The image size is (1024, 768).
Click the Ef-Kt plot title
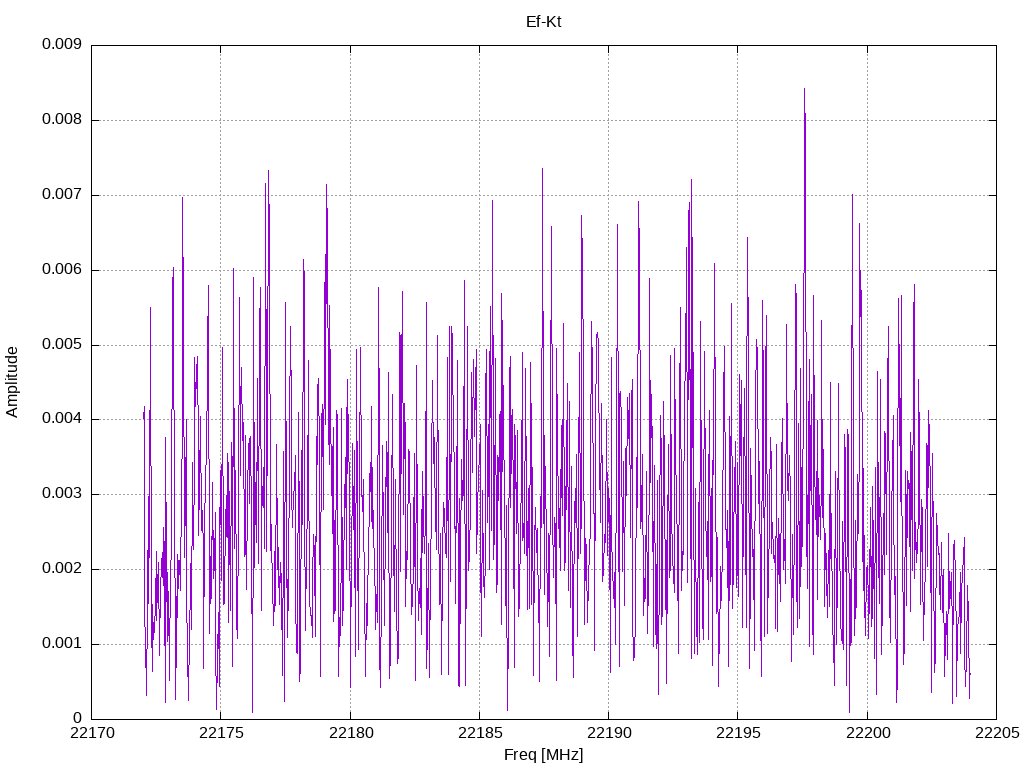[x=543, y=22]
